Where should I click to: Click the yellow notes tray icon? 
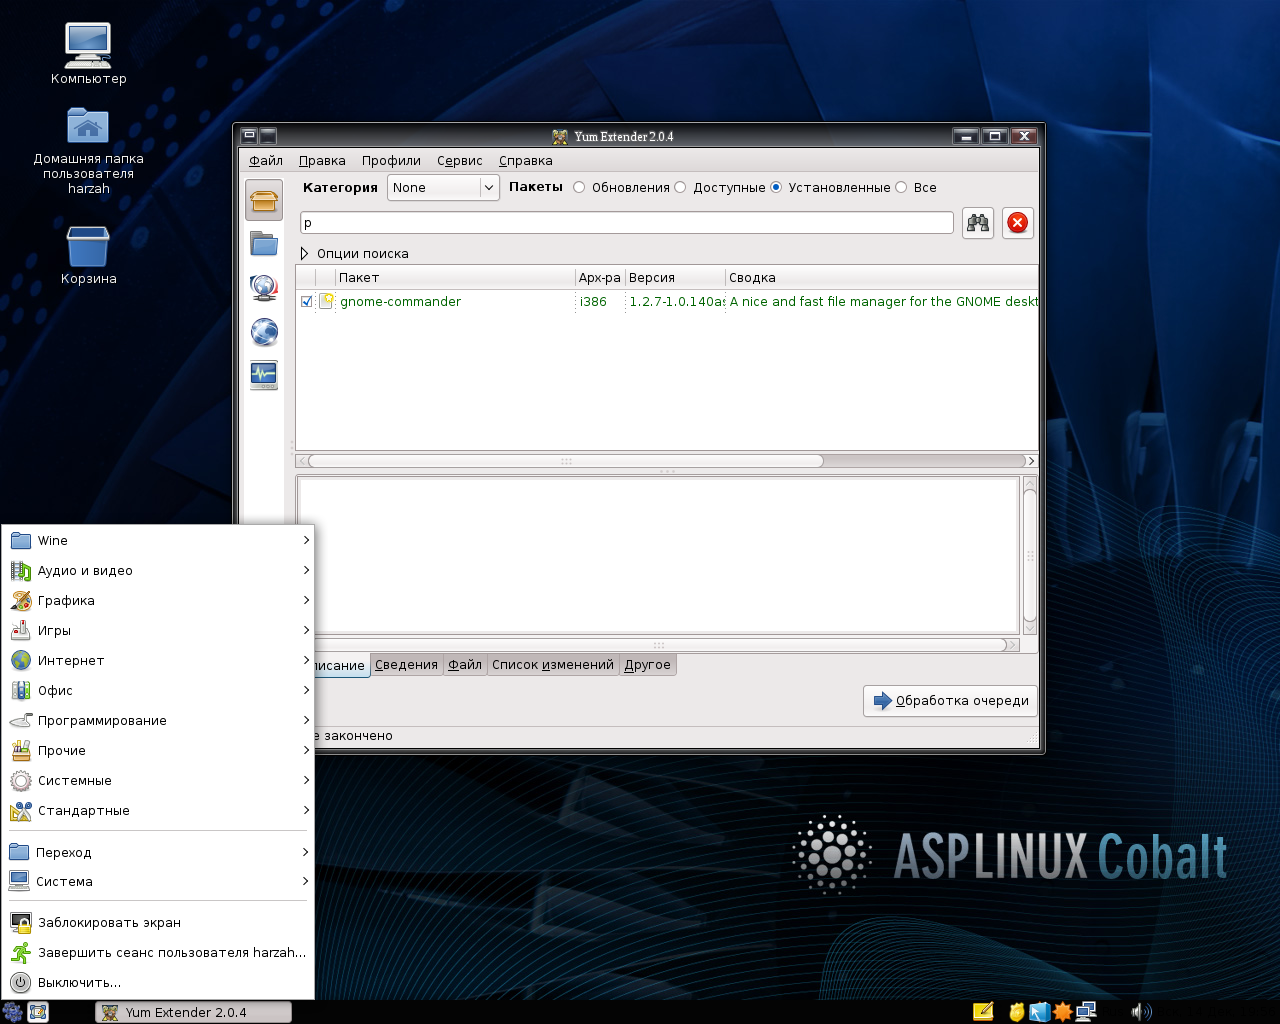click(x=983, y=1012)
